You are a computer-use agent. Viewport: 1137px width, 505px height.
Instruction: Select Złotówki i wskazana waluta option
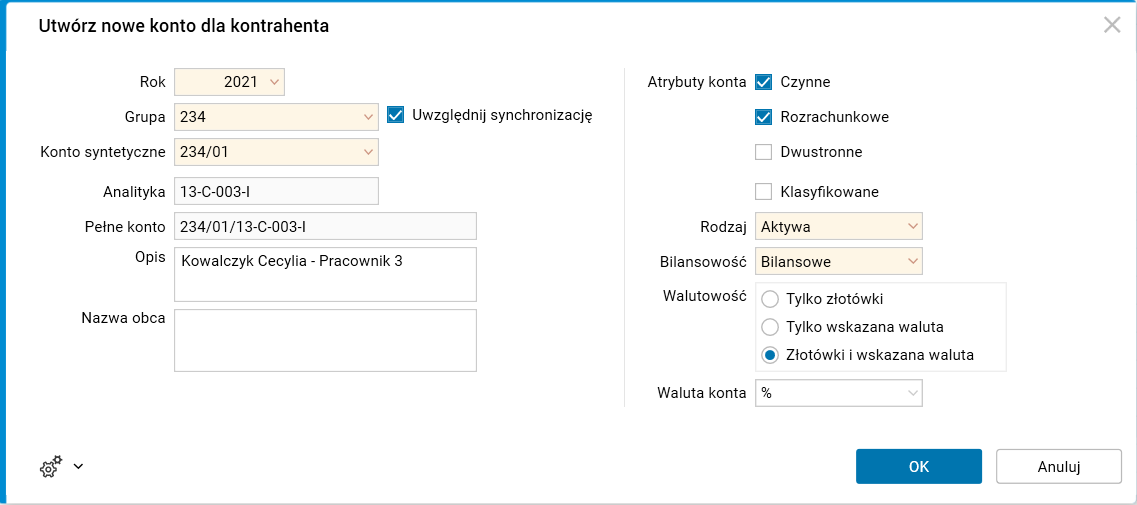(x=770, y=355)
